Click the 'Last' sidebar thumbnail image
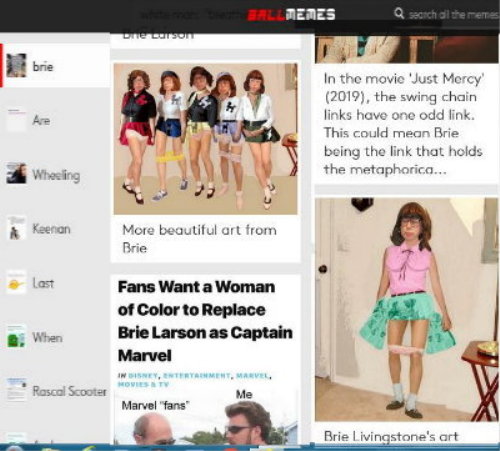The image size is (500, 451). click(x=16, y=283)
